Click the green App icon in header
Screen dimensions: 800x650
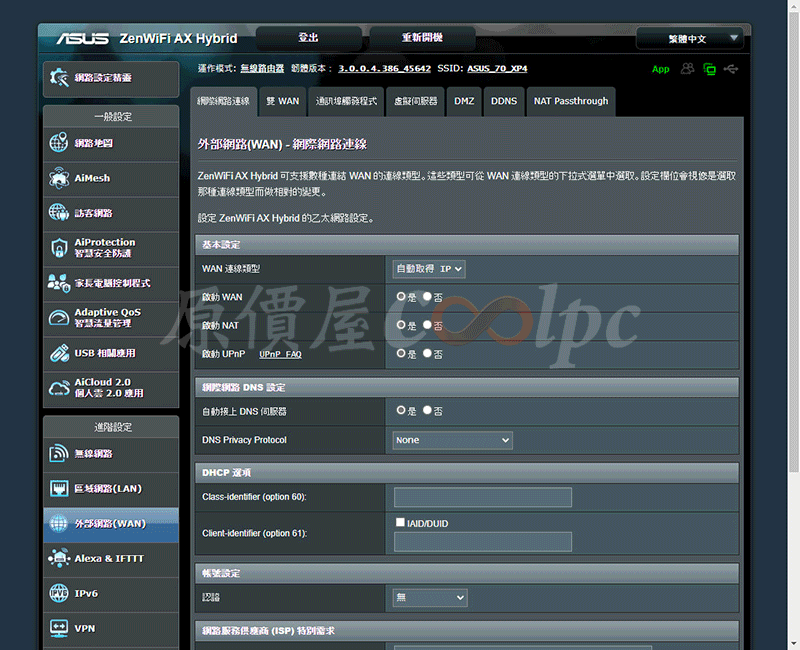[x=660, y=69]
